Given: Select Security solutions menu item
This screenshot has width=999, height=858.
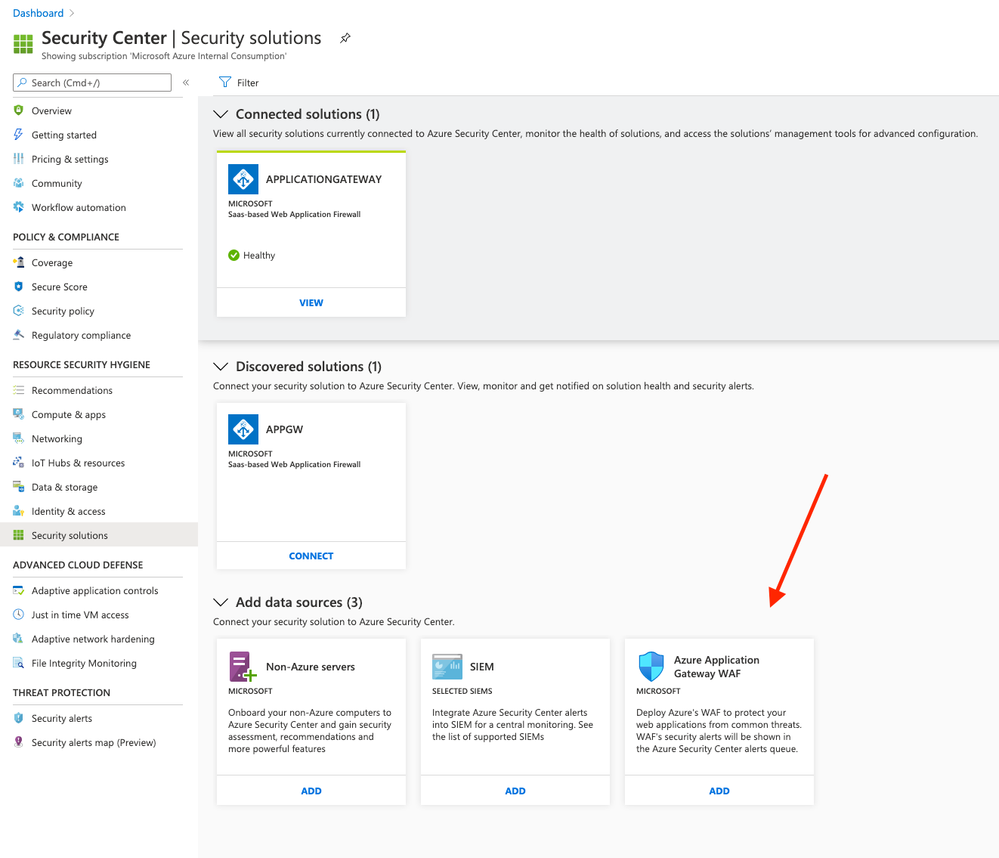Looking at the screenshot, I should click(99, 535).
